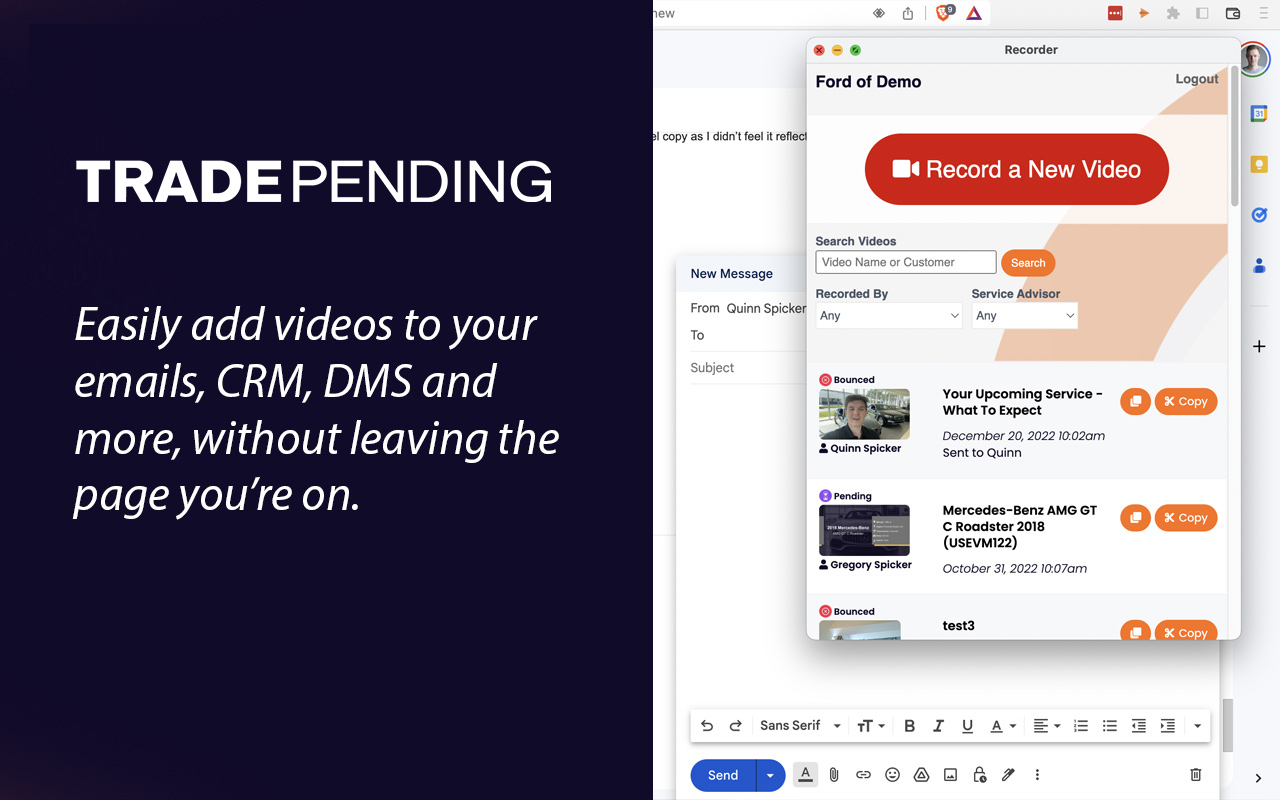Insert a photo into the message
1280x800 pixels.
[950, 774]
